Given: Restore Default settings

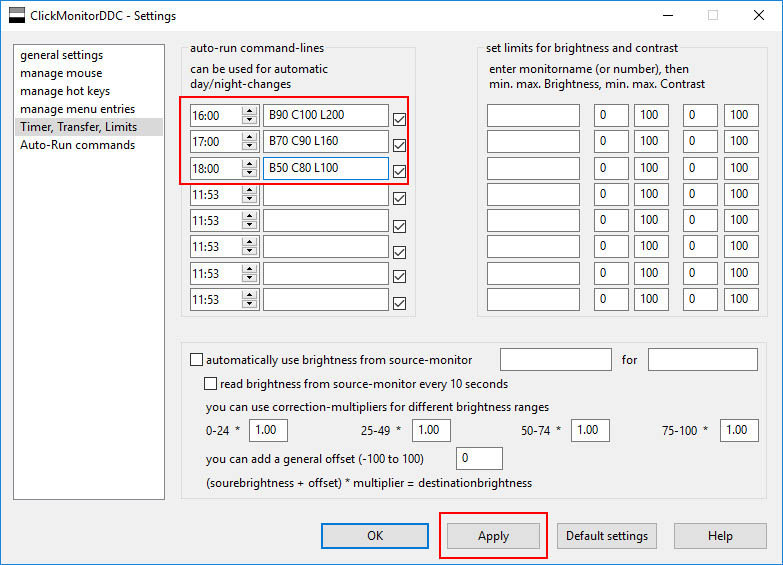Looking at the screenshot, I should point(607,536).
